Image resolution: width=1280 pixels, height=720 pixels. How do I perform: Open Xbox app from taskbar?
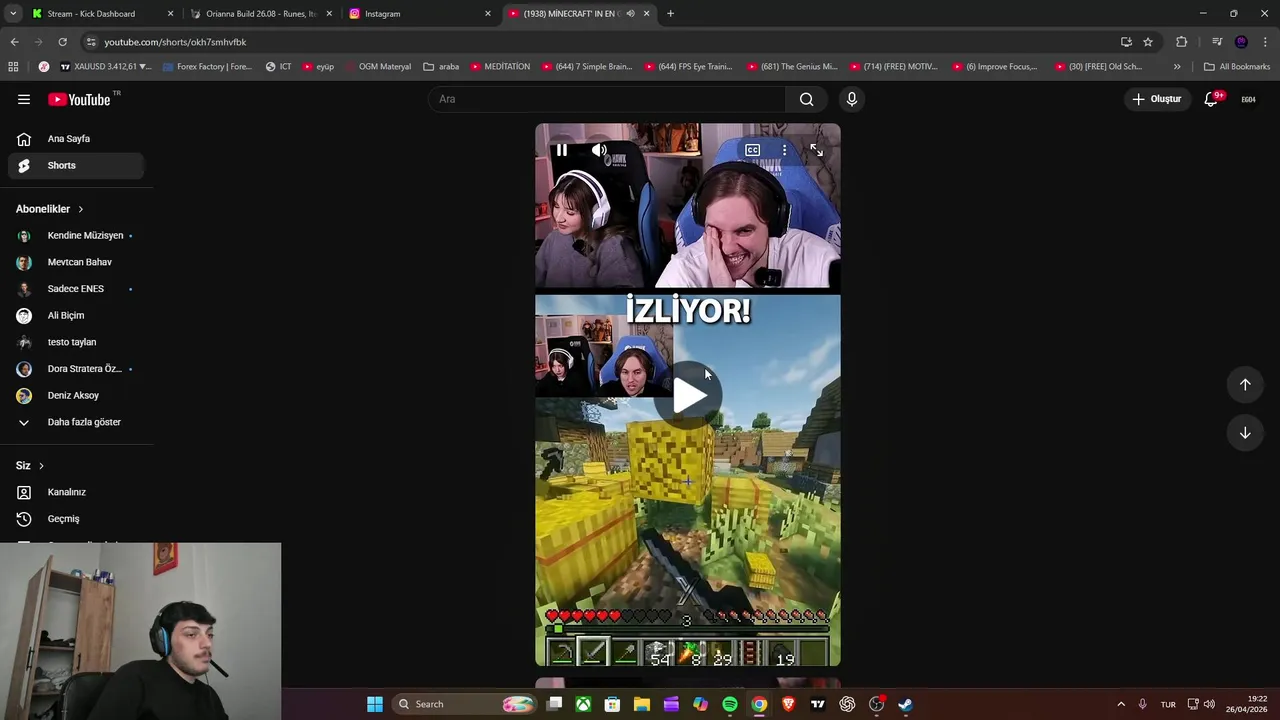583,704
